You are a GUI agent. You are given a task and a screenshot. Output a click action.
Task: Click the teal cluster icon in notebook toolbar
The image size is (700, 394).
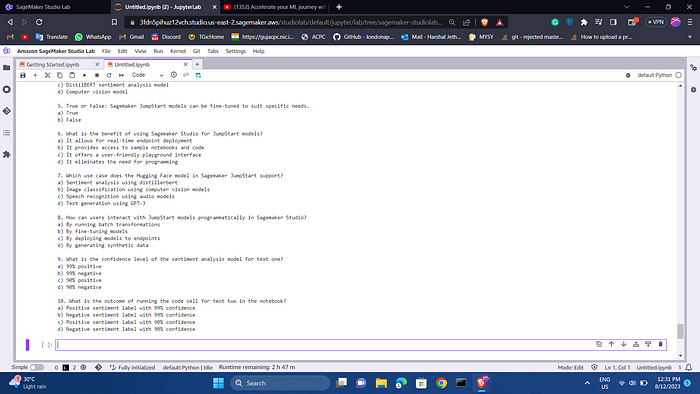[198, 75]
